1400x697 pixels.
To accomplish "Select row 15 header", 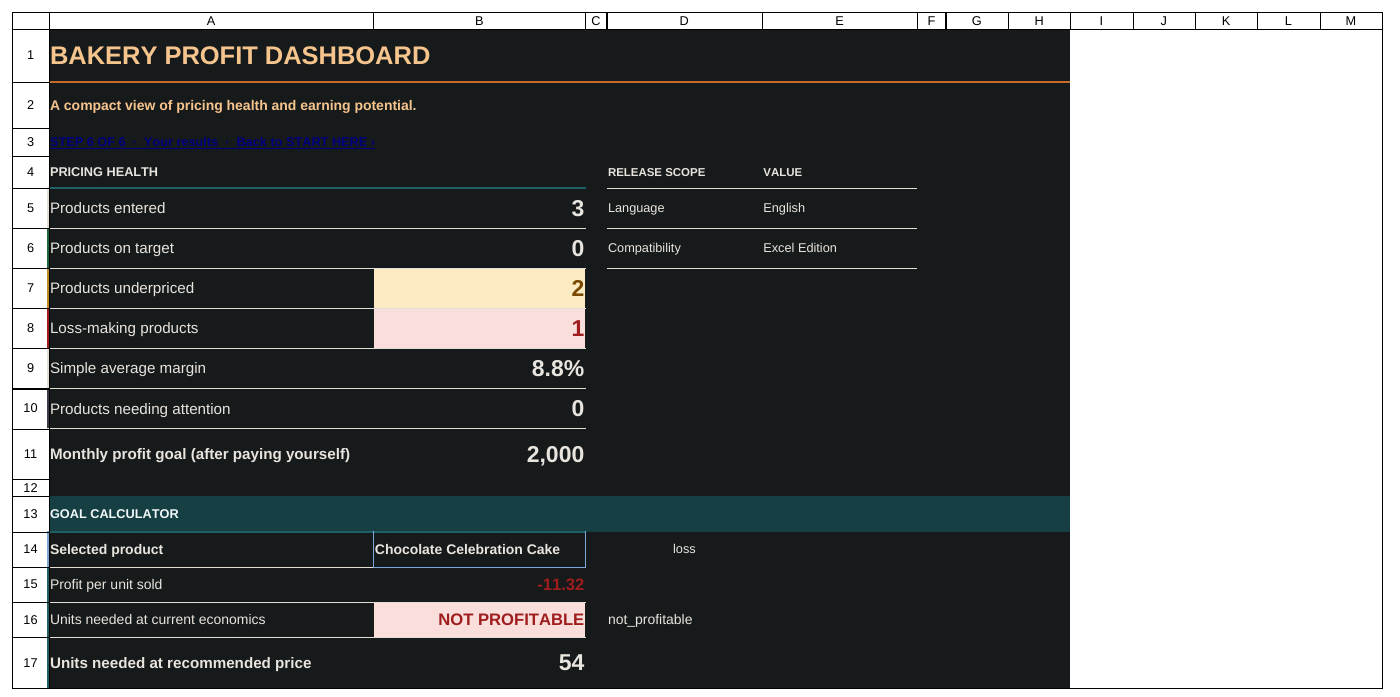I will tap(30, 584).
